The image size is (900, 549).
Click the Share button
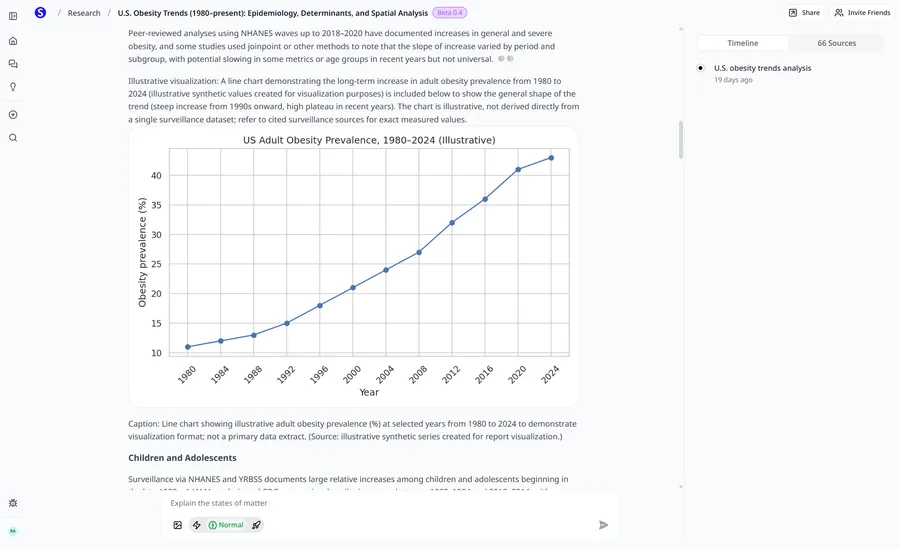pyautogui.click(x=804, y=13)
